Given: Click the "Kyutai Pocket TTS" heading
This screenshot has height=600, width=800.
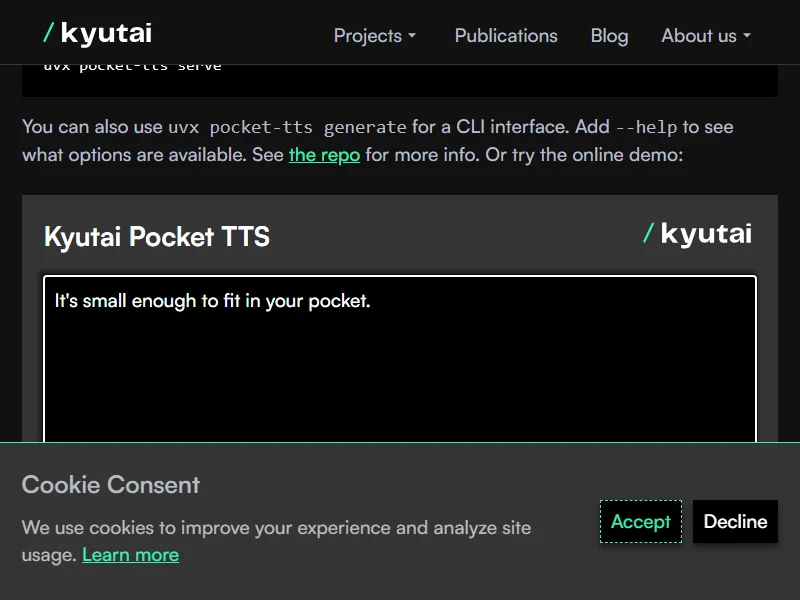Looking at the screenshot, I should coord(157,237).
